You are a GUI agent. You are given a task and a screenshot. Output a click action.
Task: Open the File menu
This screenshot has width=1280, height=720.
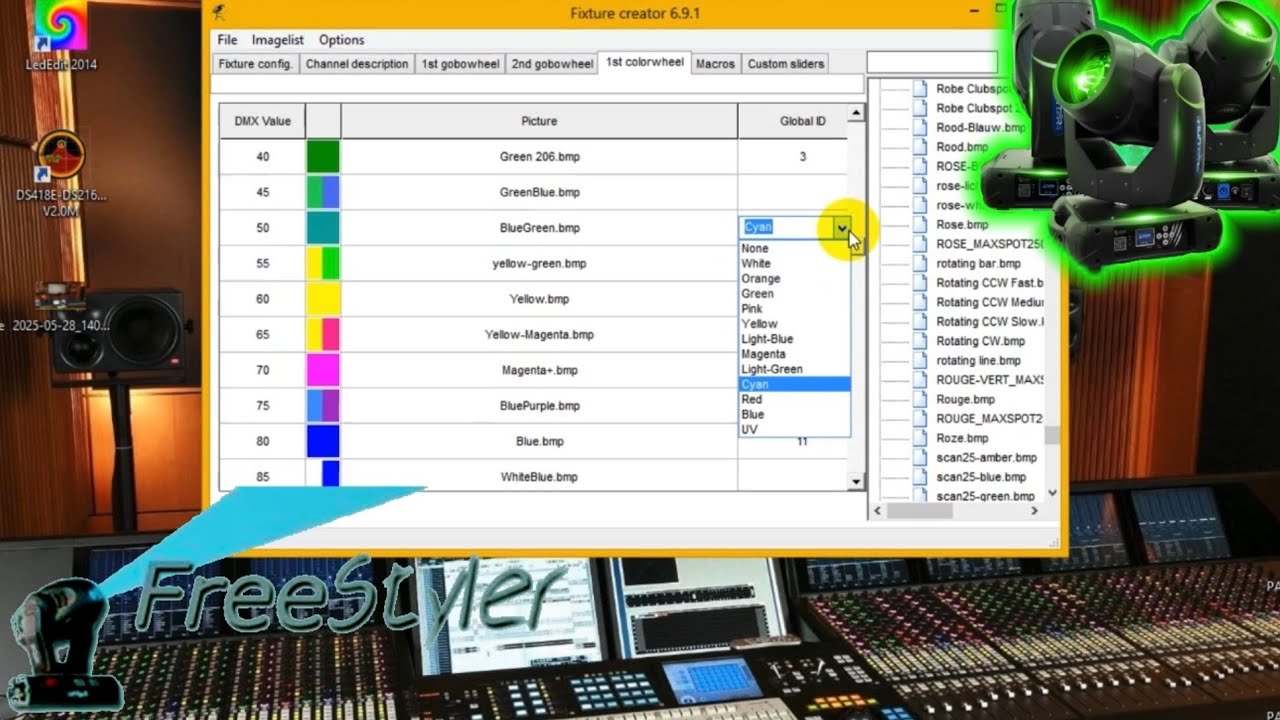point(228,40)
